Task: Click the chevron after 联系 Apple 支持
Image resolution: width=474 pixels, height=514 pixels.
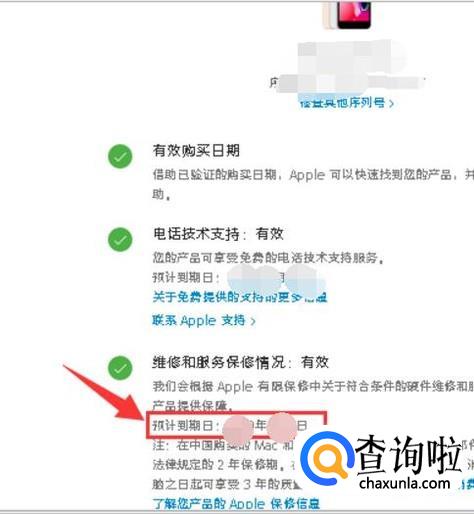Action: (x=253, y=321)
